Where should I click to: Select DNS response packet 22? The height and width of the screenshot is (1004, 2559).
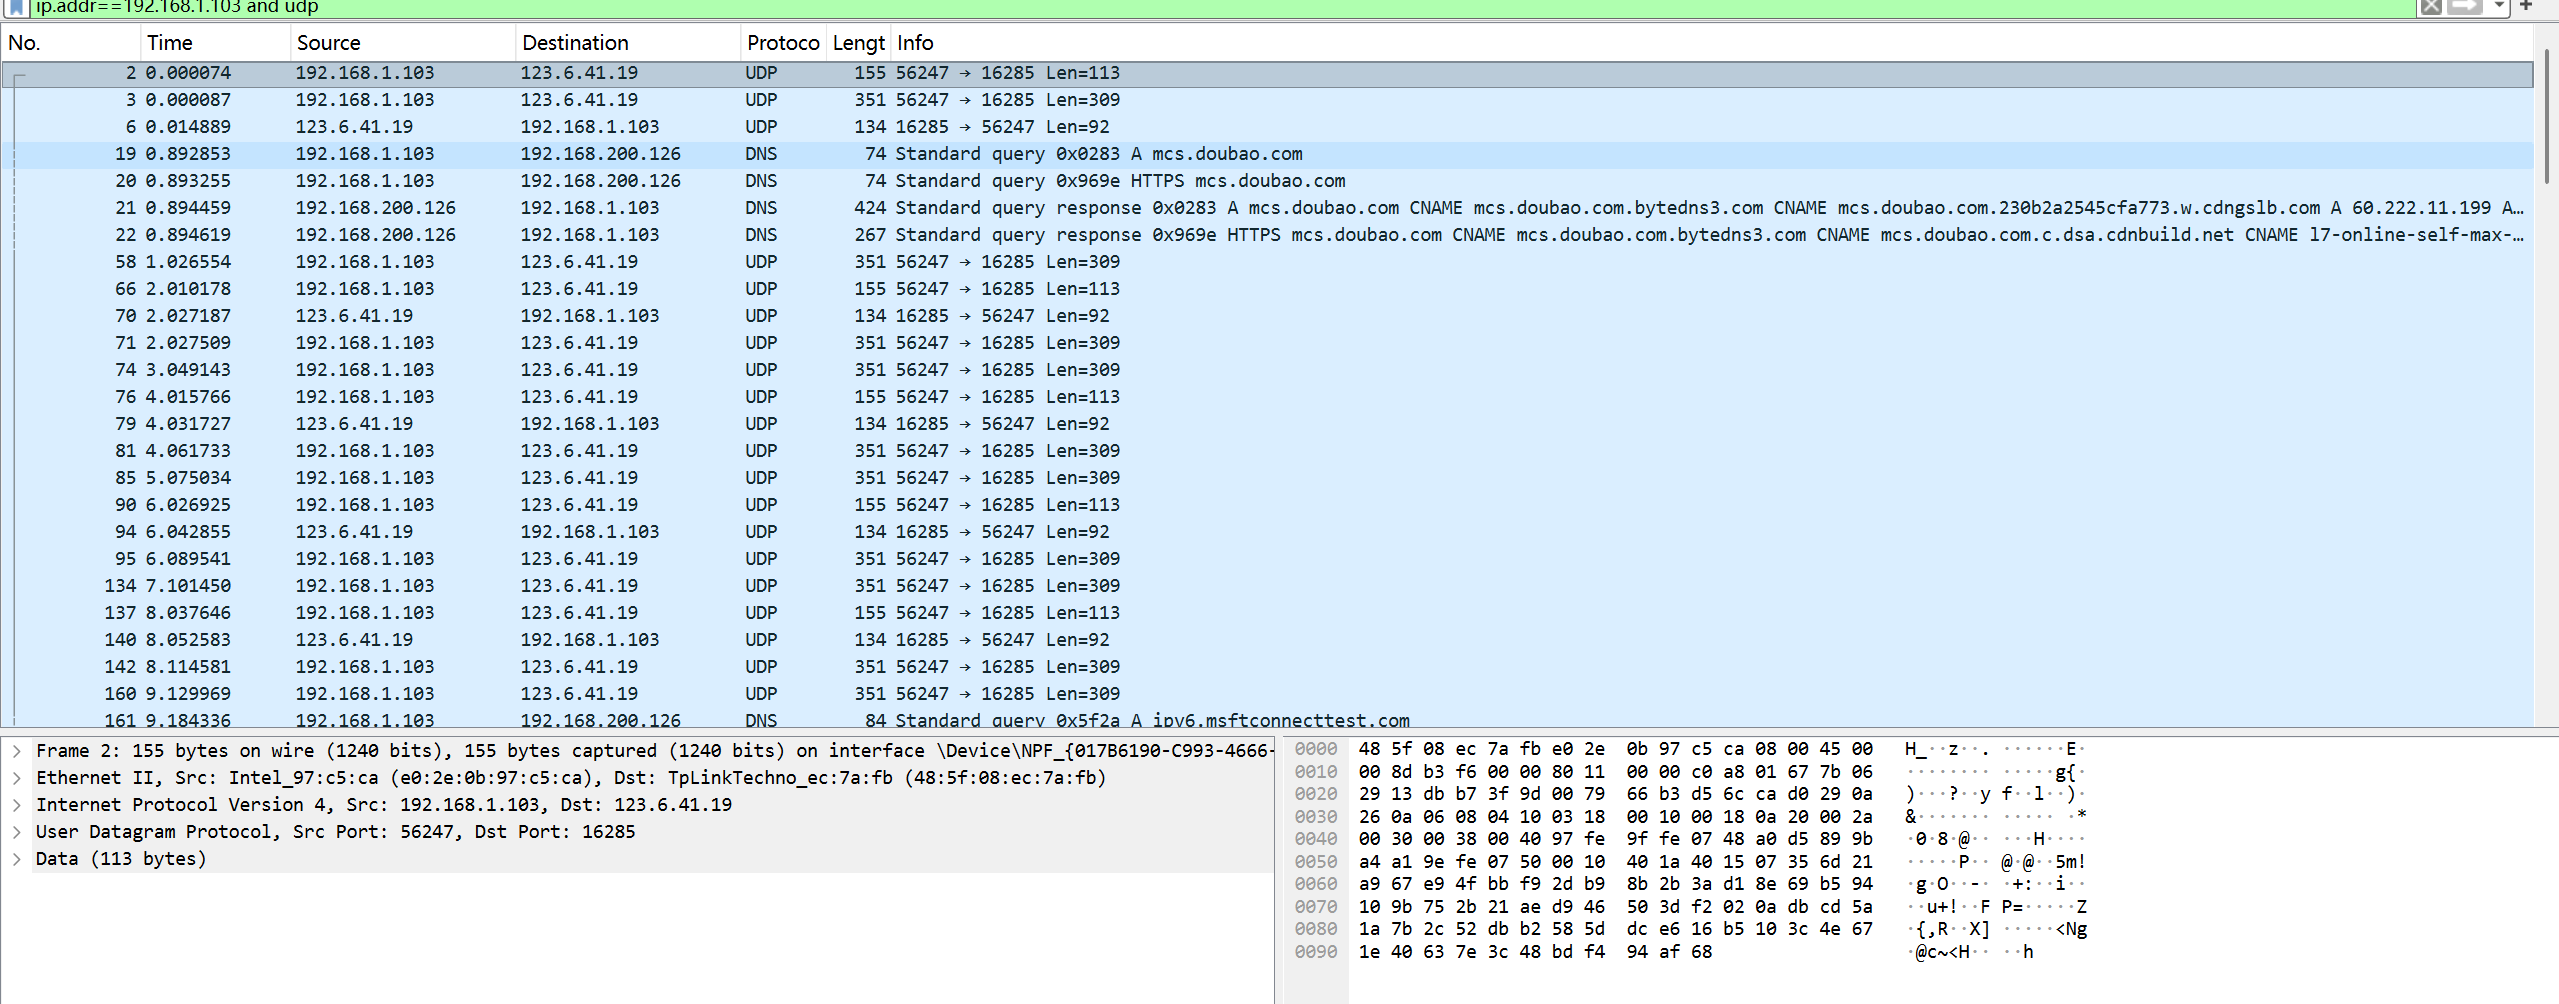(1267, 235)
